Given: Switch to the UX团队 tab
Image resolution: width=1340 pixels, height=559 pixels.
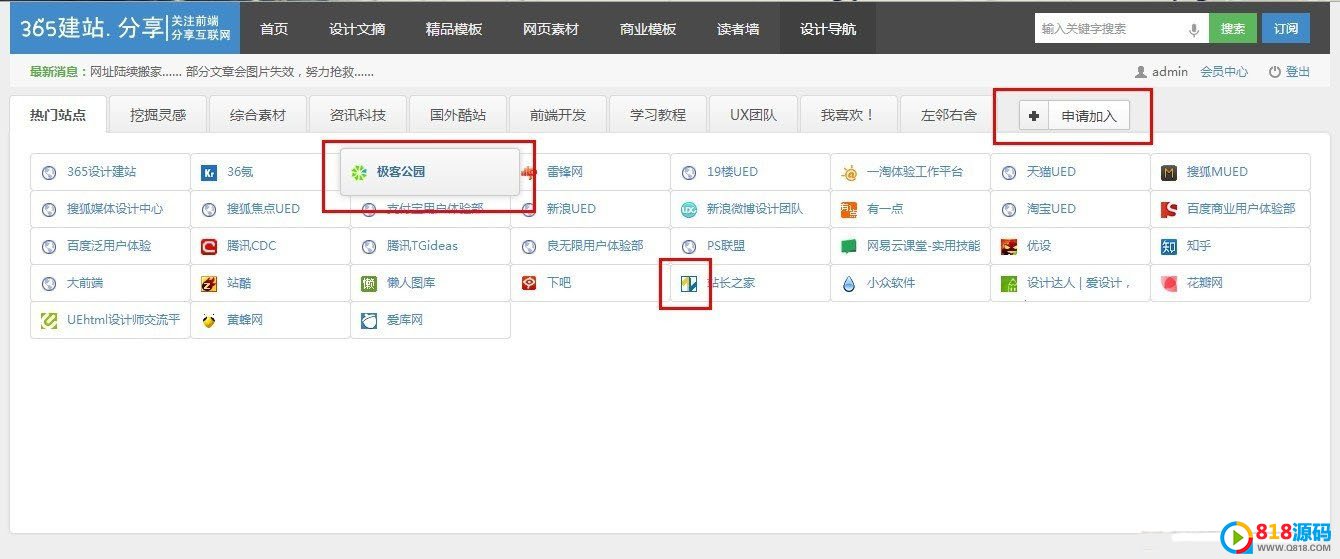Looking at the screenshot, I should 753,114.
